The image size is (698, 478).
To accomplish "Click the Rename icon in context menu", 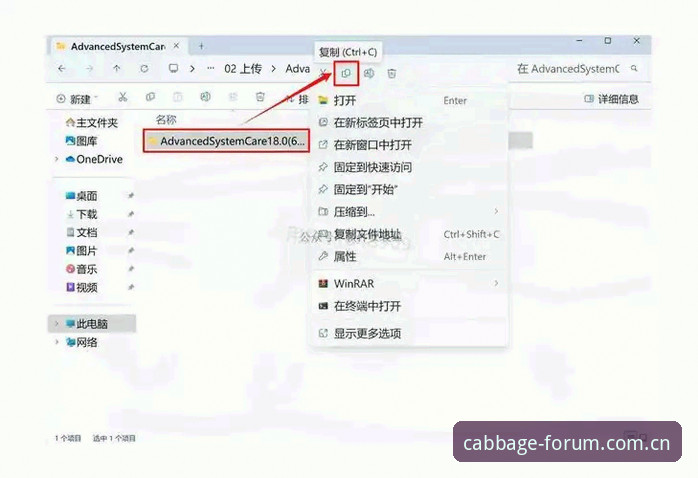I will click(369, 73).
